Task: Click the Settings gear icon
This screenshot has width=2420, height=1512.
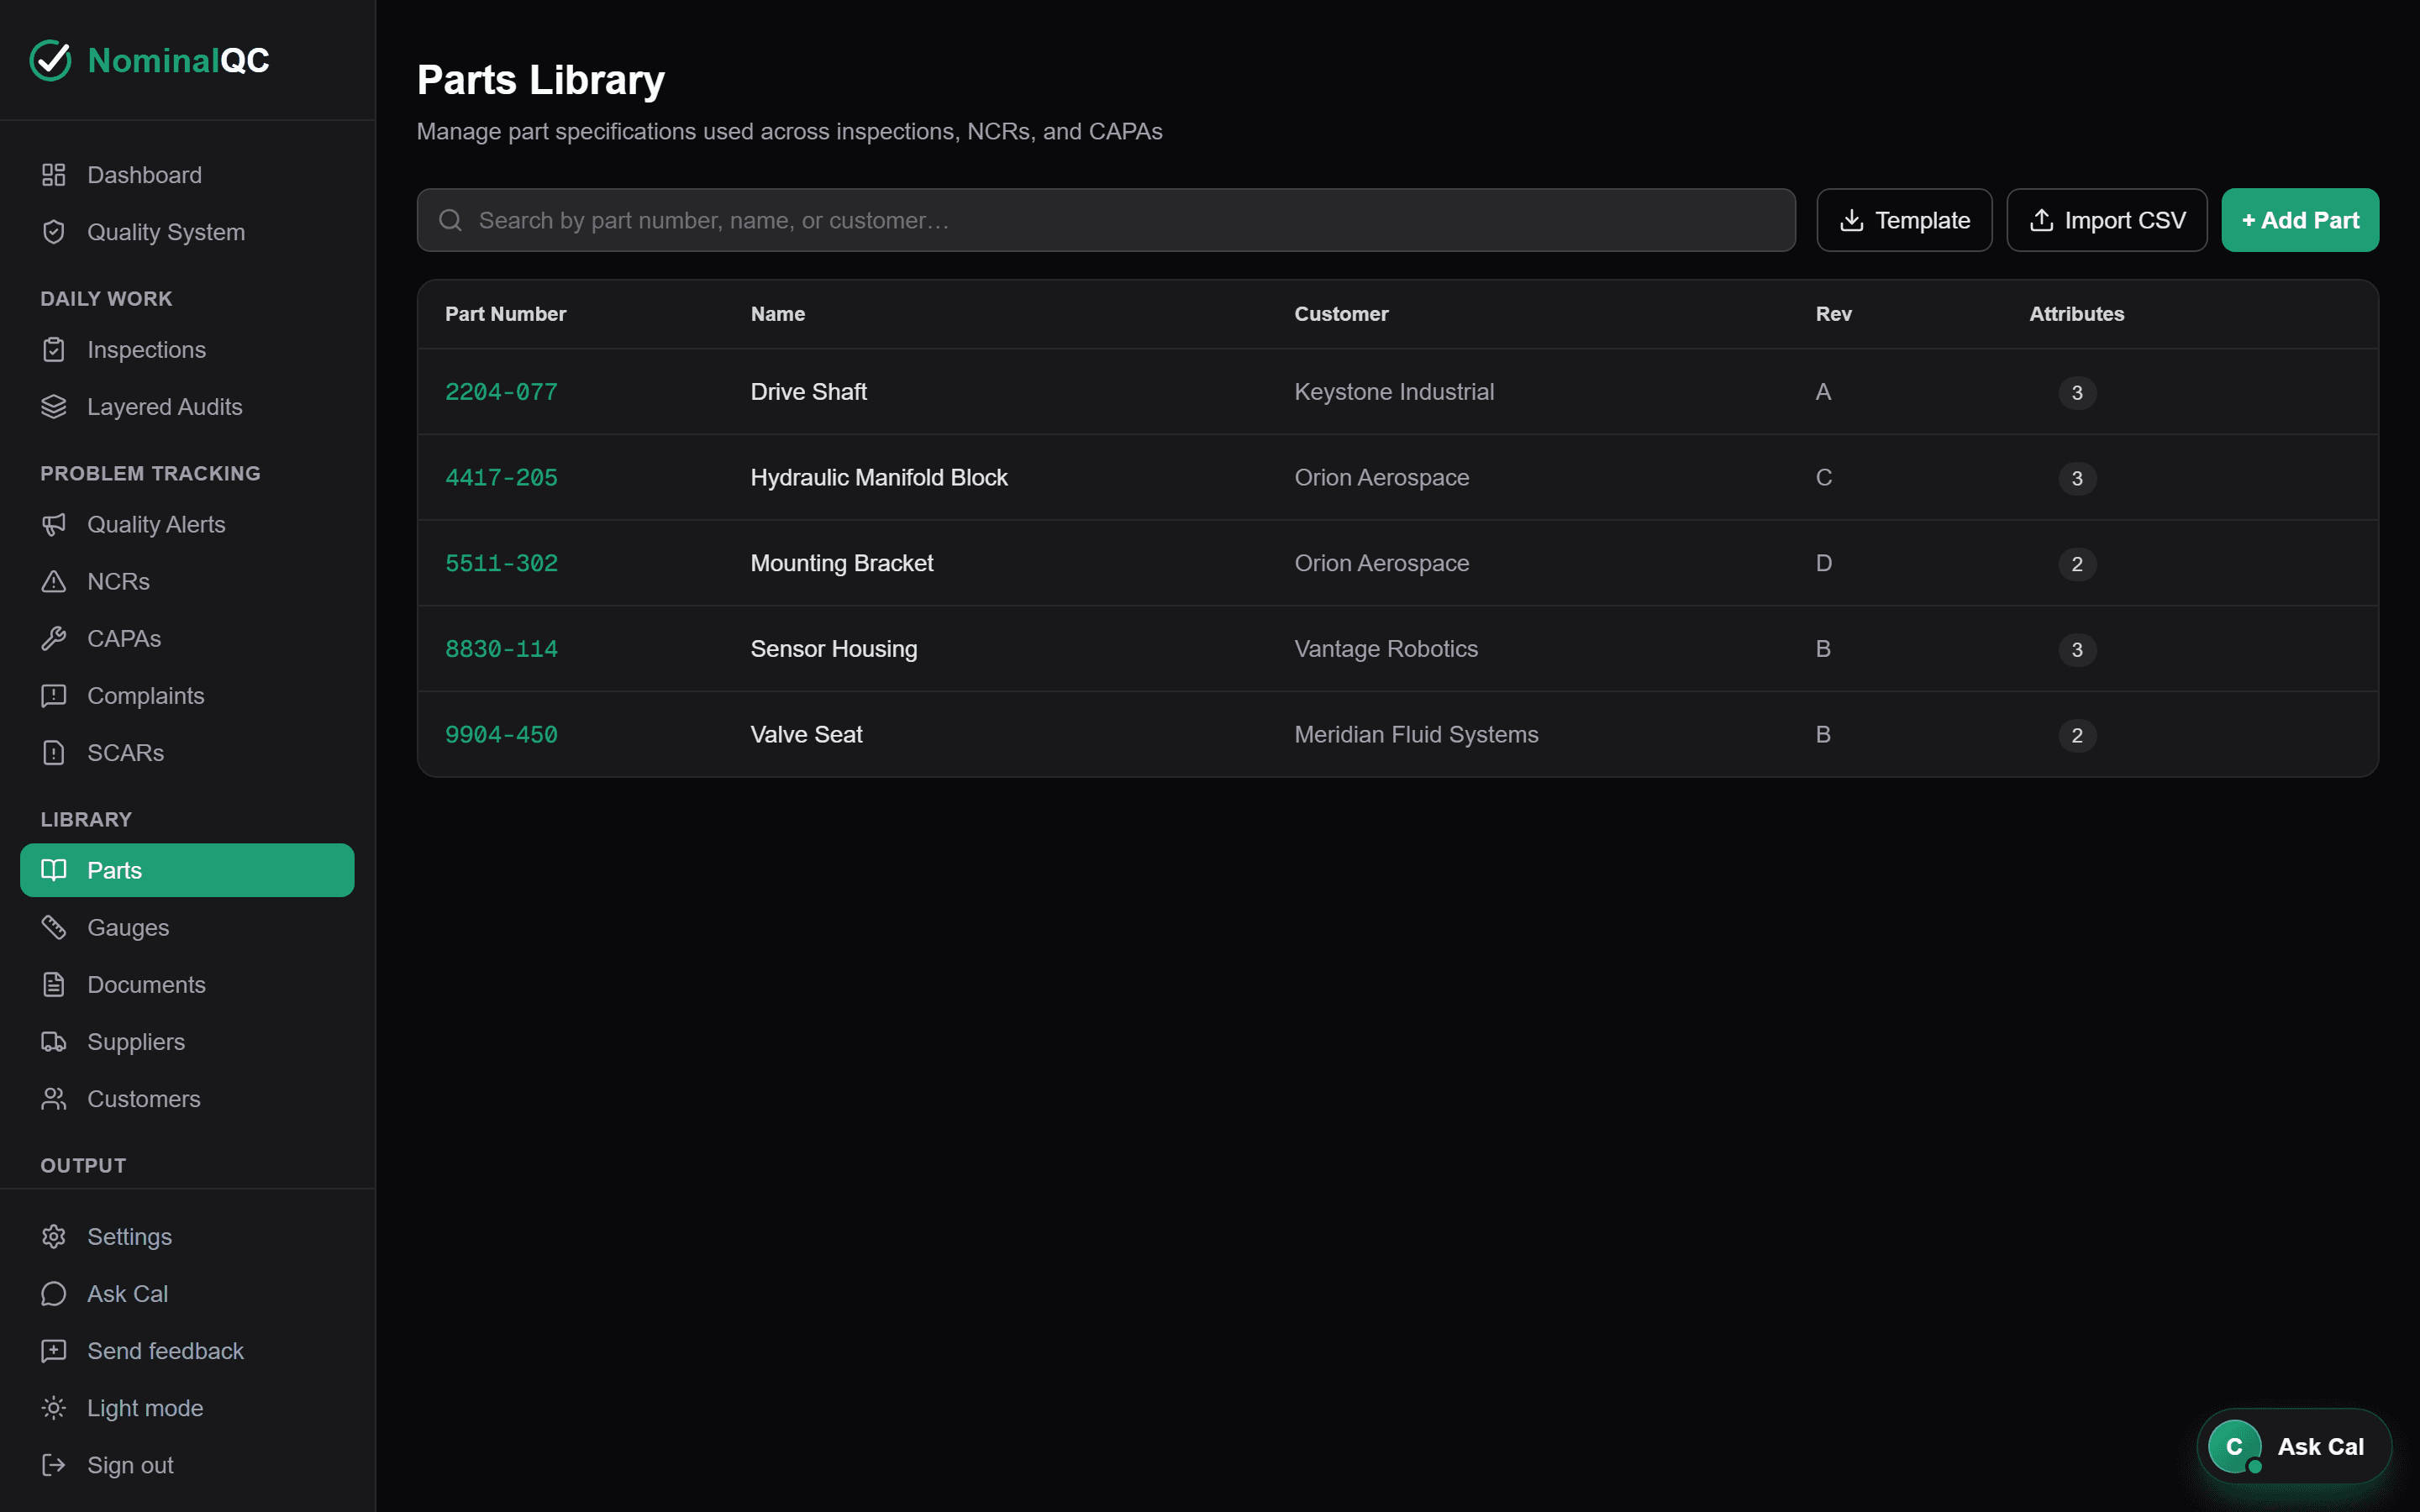Action: click(54, 1237)
